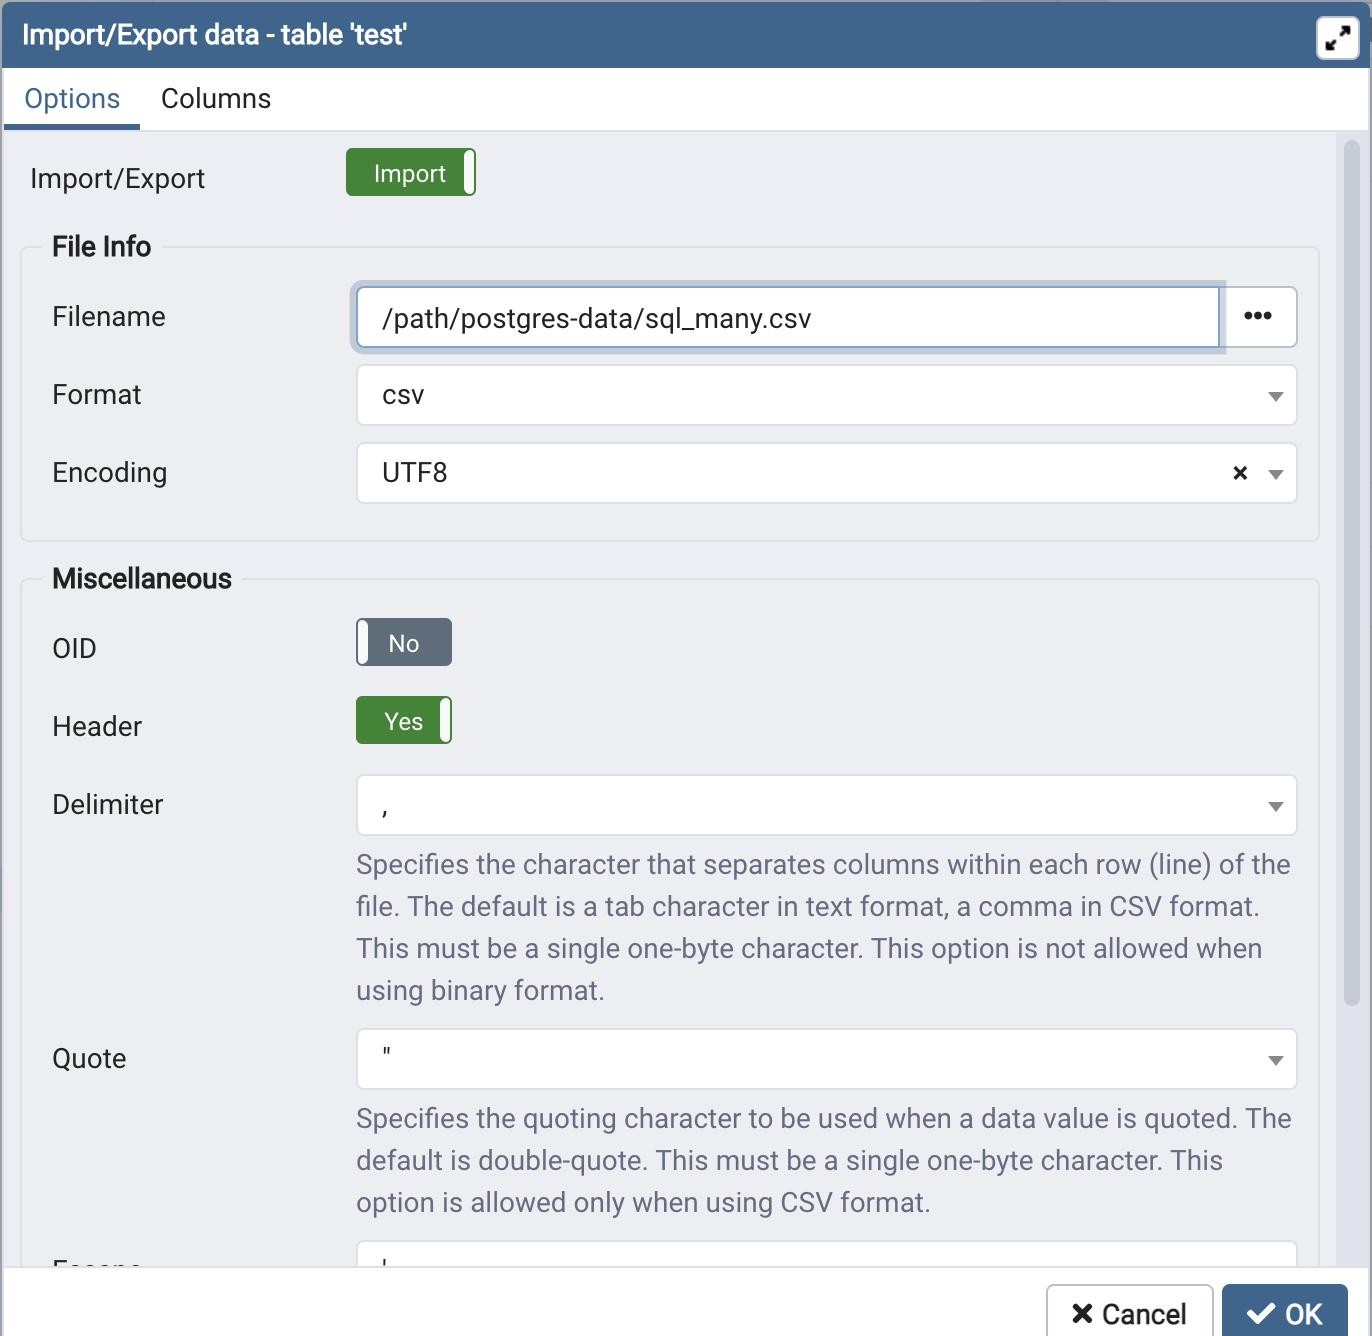1372x1336 pixels.
Task: Clear the UTF8 encoding selection
Action: (1240, 473)
